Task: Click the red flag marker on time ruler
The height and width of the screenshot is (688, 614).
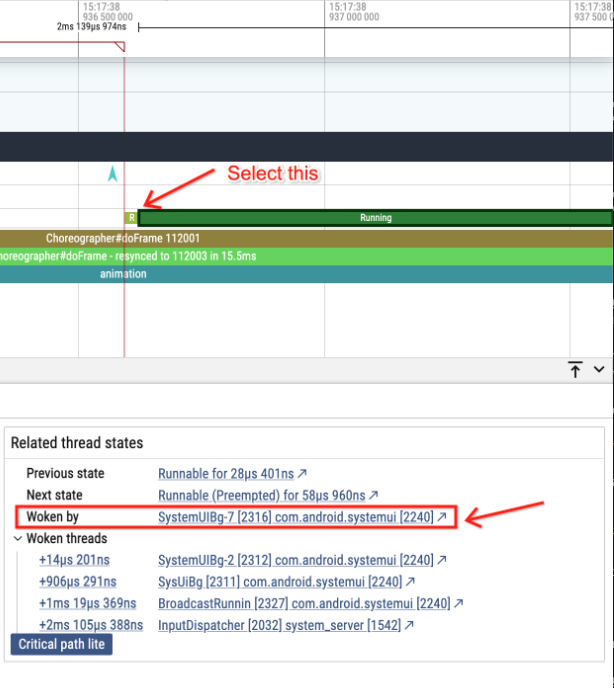Action: pos(120,47)
